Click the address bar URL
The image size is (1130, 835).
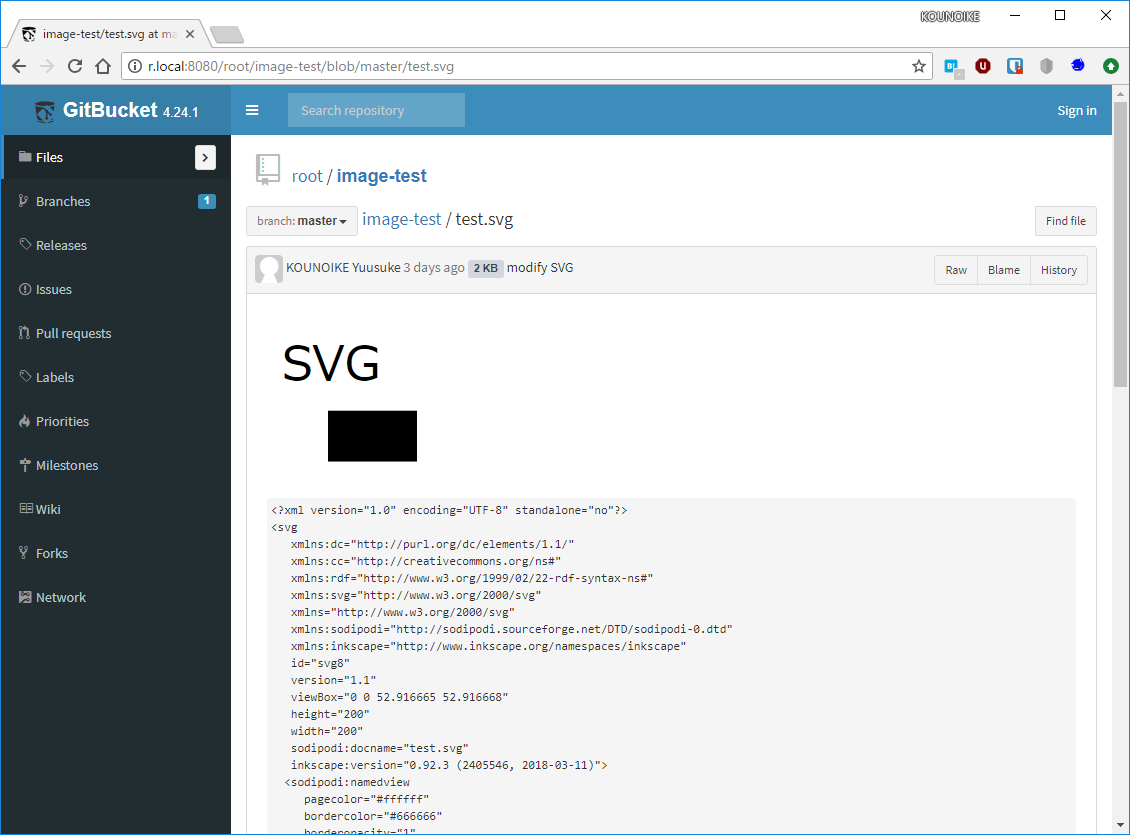click(301, 66)
